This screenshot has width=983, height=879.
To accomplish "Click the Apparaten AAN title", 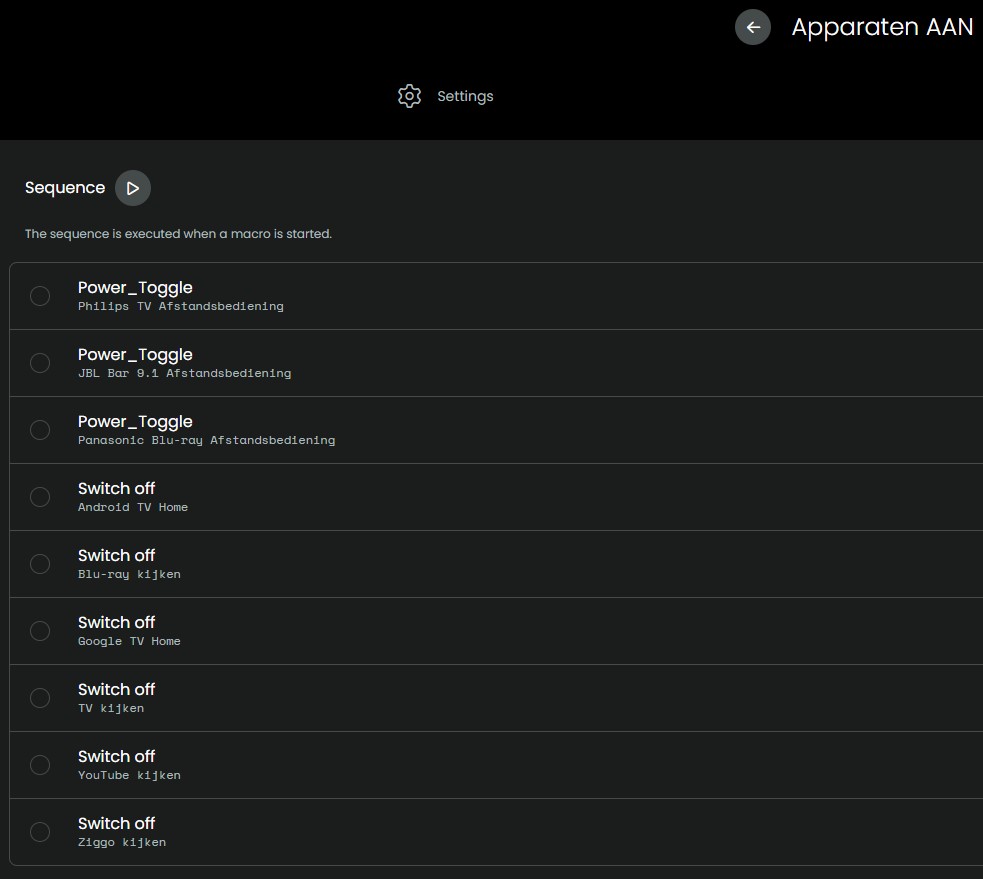I will (x=881, y=27).
